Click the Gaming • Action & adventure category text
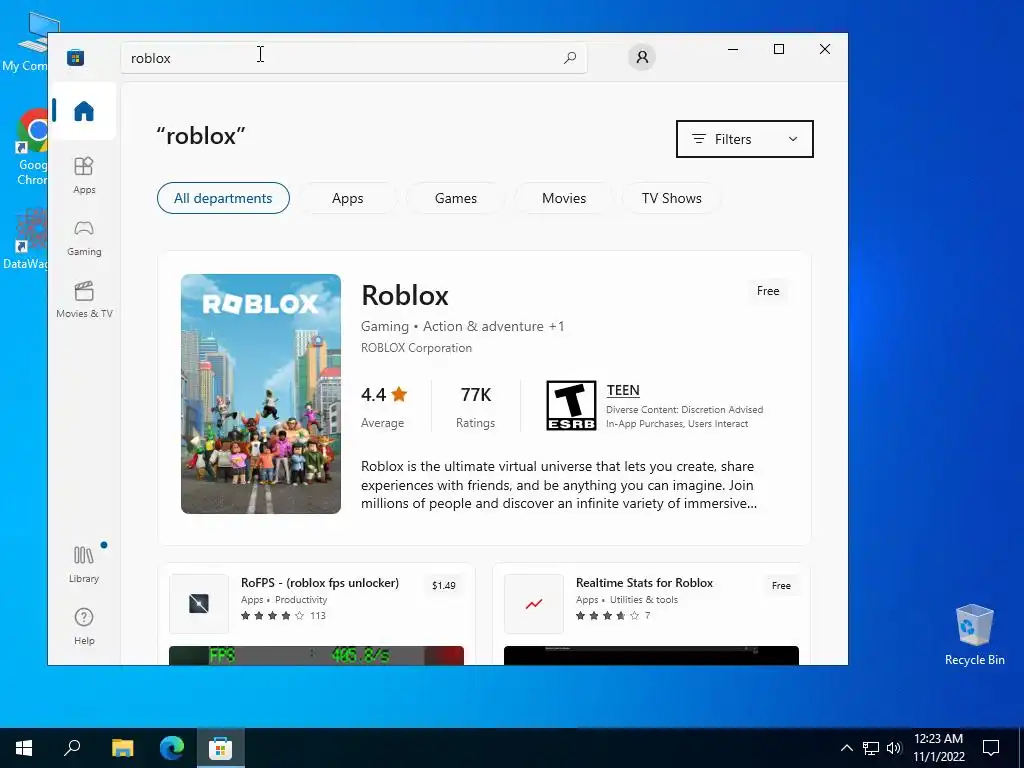 (462, 326)
